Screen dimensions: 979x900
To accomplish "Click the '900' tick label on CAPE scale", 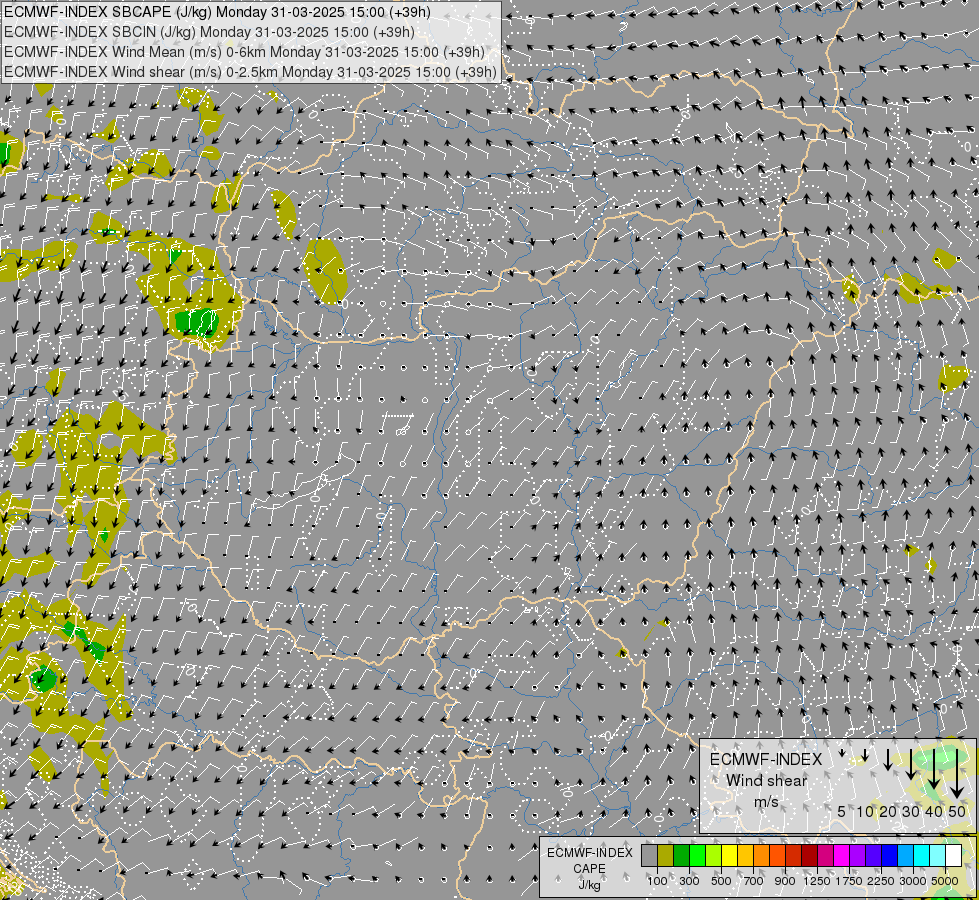I will (x=785, y=881).
